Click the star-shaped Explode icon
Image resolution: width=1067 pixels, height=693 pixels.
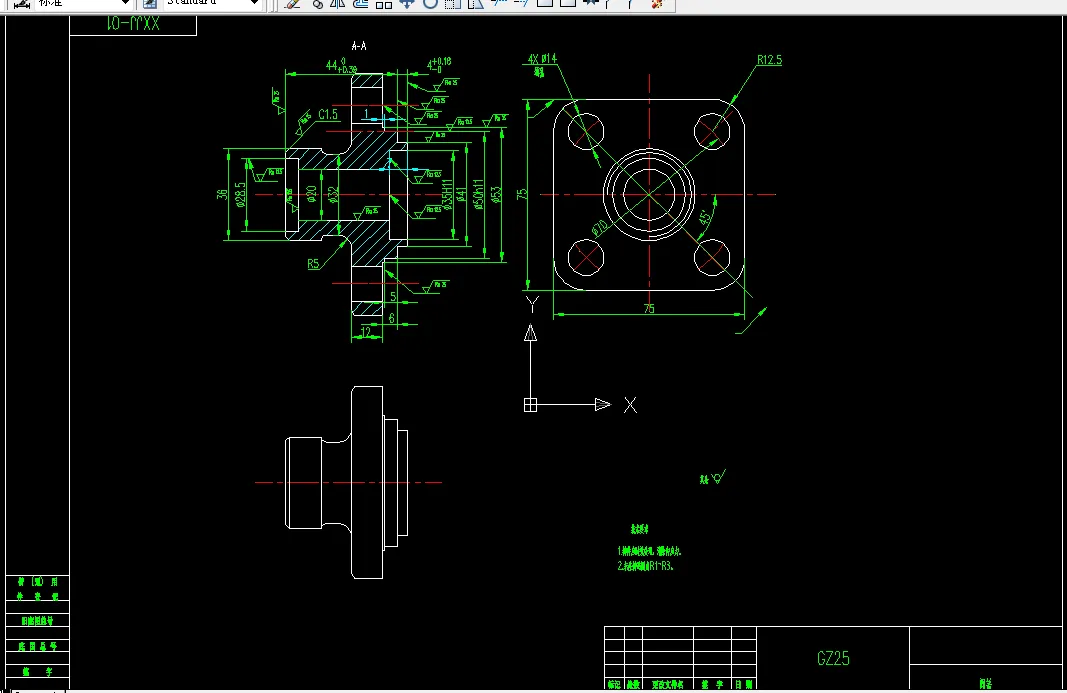click(x=589, y=6)
